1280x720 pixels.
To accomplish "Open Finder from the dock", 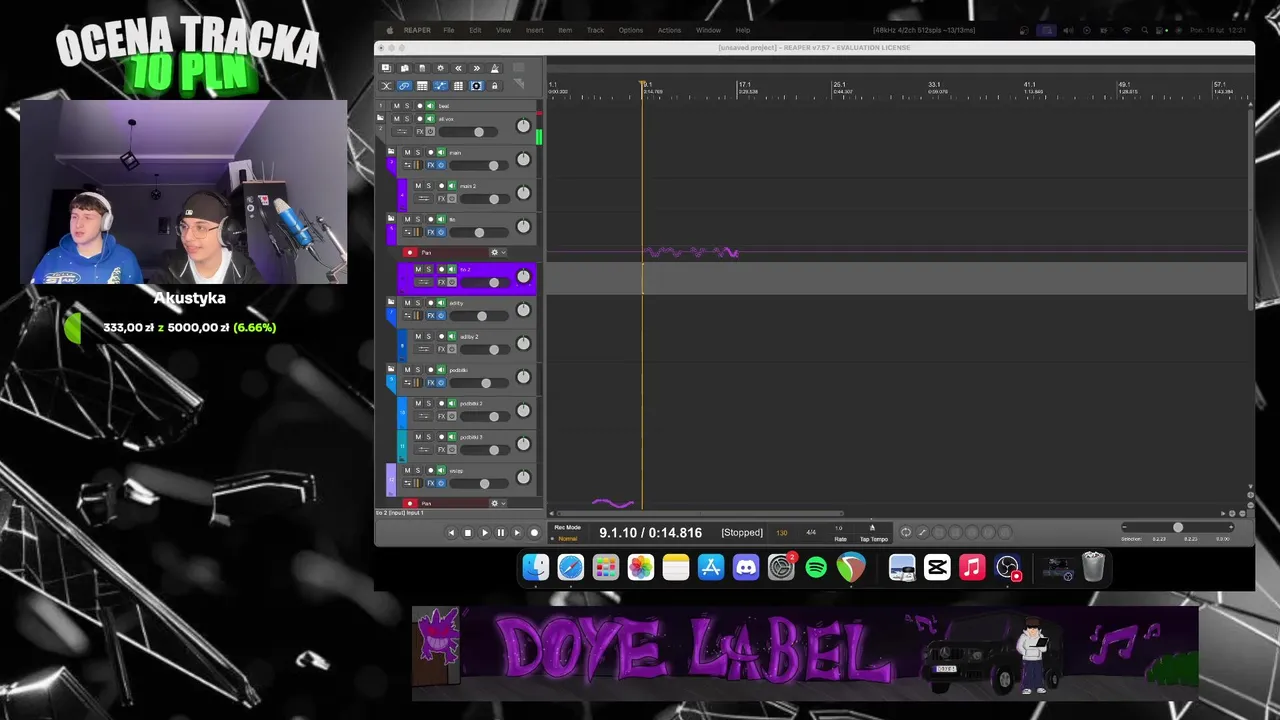I will tap(536, 568).
